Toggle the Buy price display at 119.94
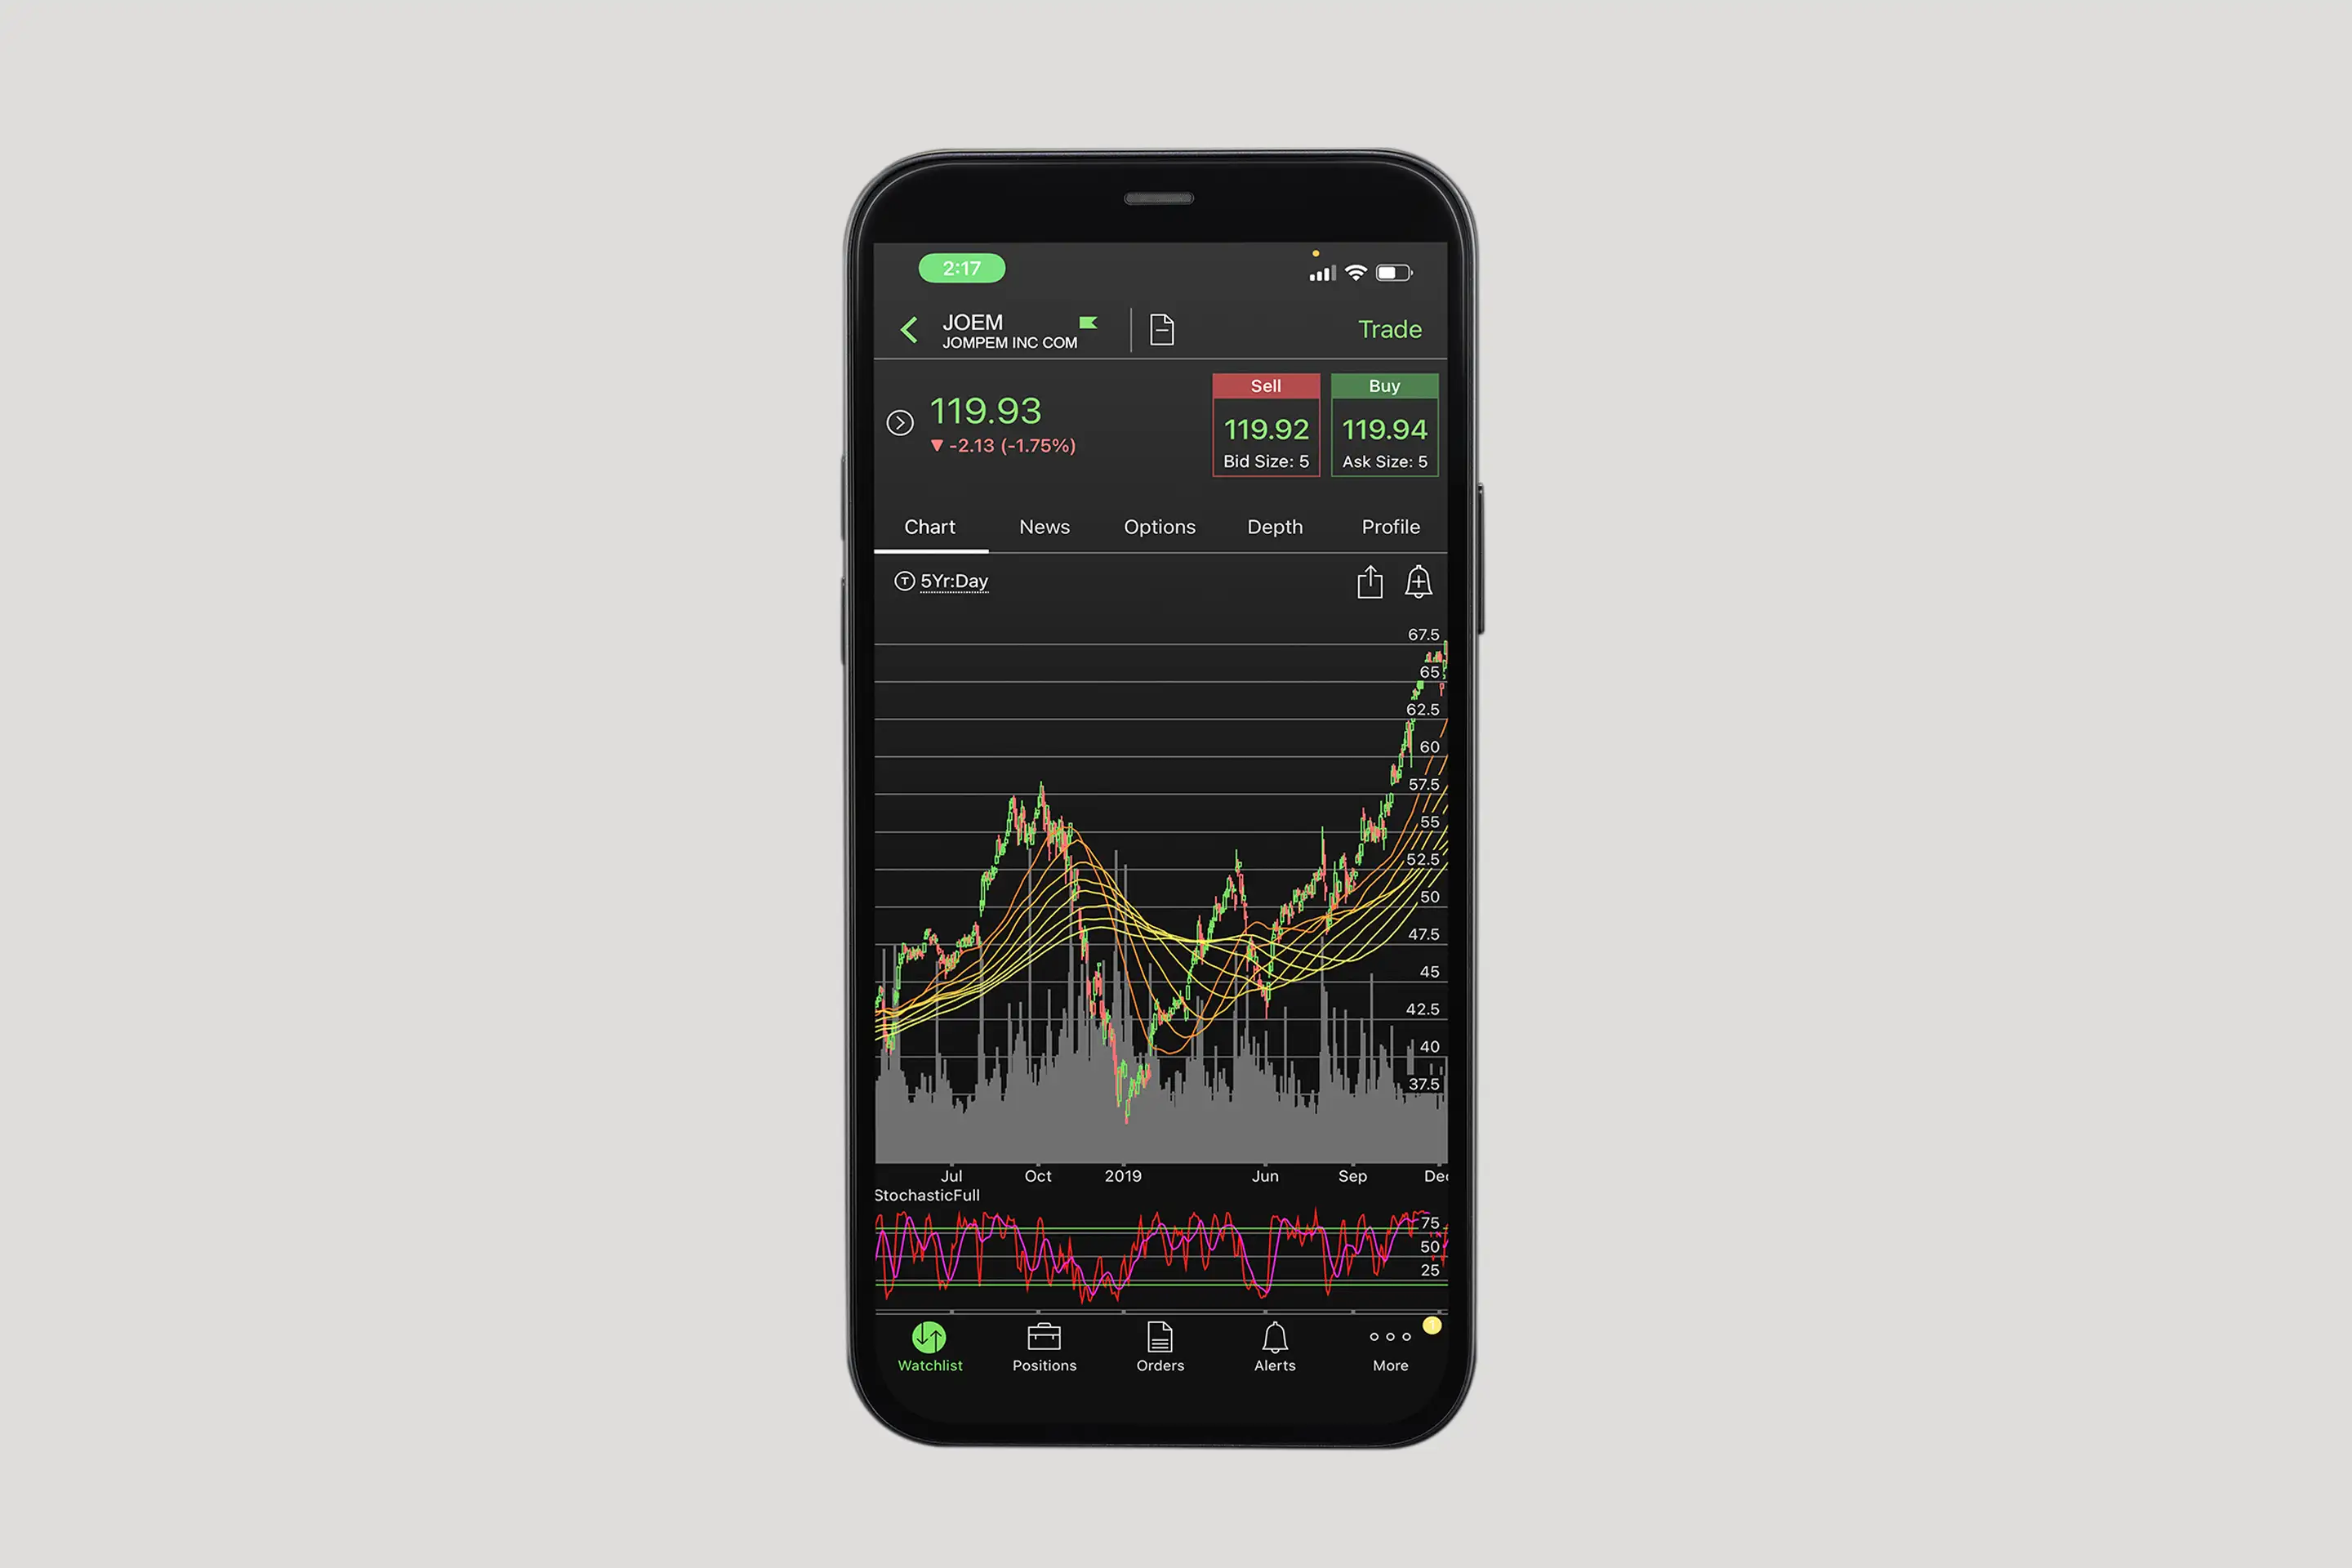Viewport: 2352px width, 1568px height. click(x=1386, y=427)
